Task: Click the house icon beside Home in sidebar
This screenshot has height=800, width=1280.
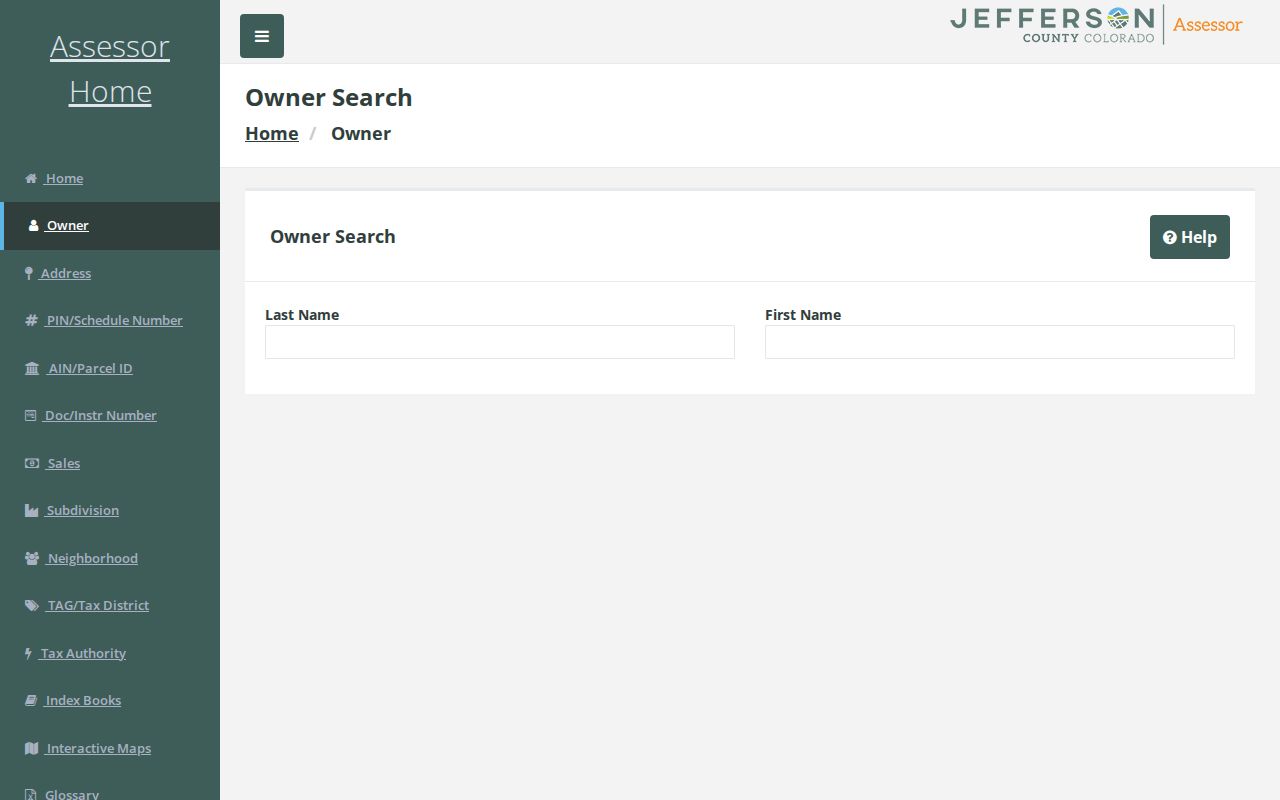Action: pyautogui.click(x=31, y=178)
